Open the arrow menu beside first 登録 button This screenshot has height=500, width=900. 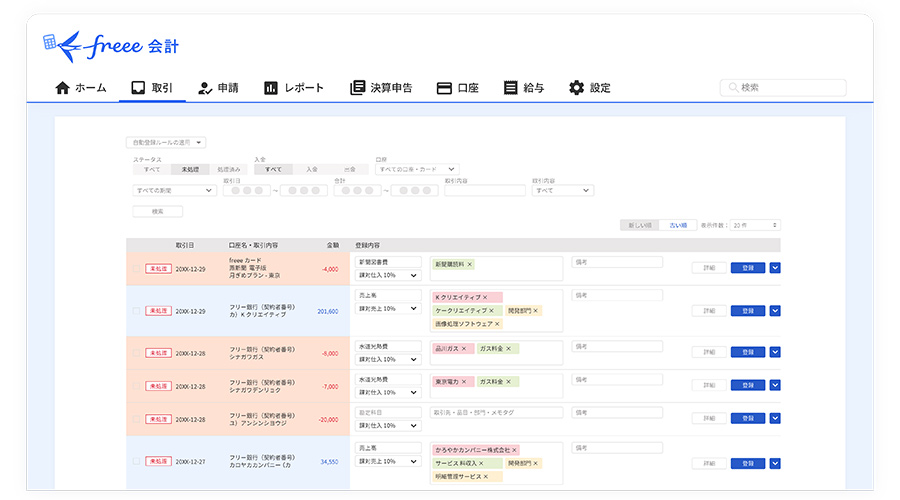click(775, 268)
